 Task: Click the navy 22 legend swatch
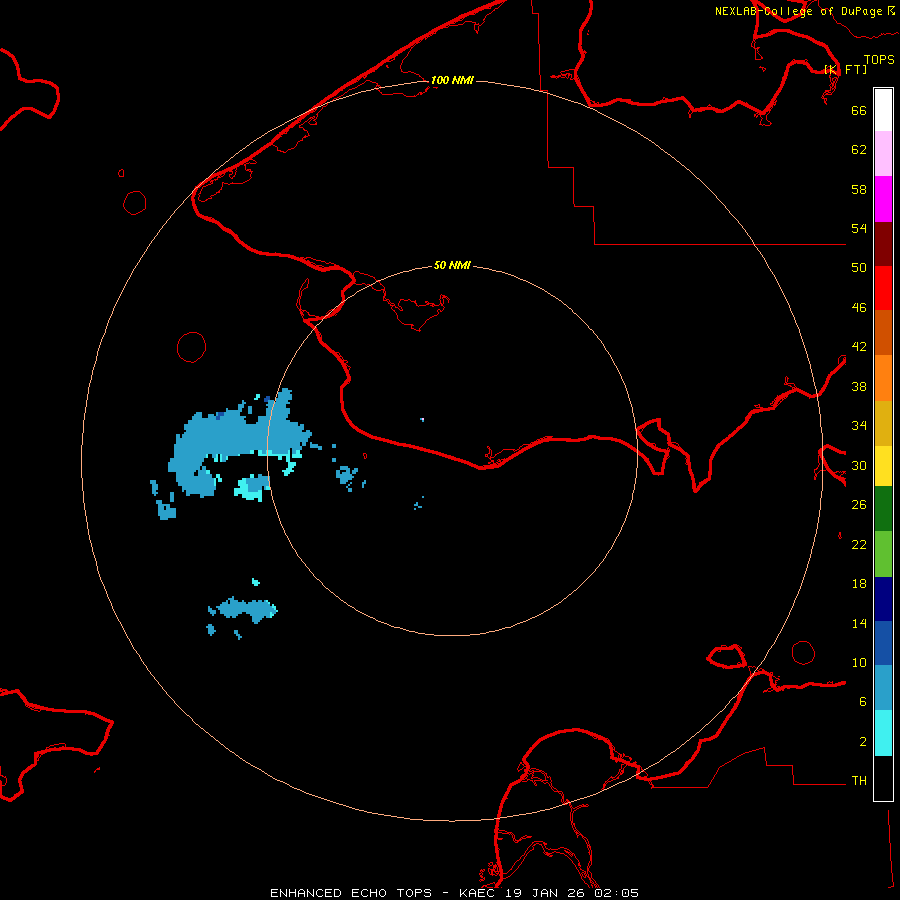(883, 599)
